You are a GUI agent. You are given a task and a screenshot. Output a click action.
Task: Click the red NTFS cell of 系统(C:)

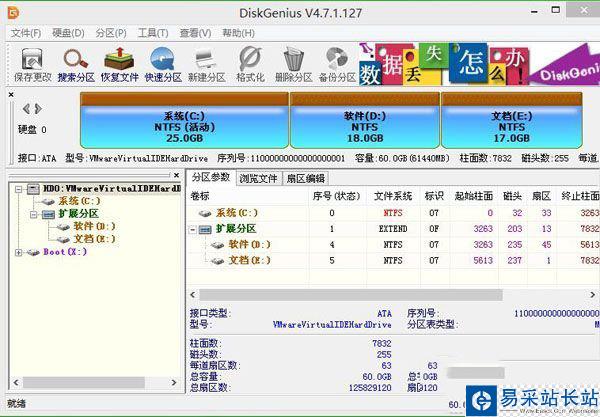click(393, 213)
